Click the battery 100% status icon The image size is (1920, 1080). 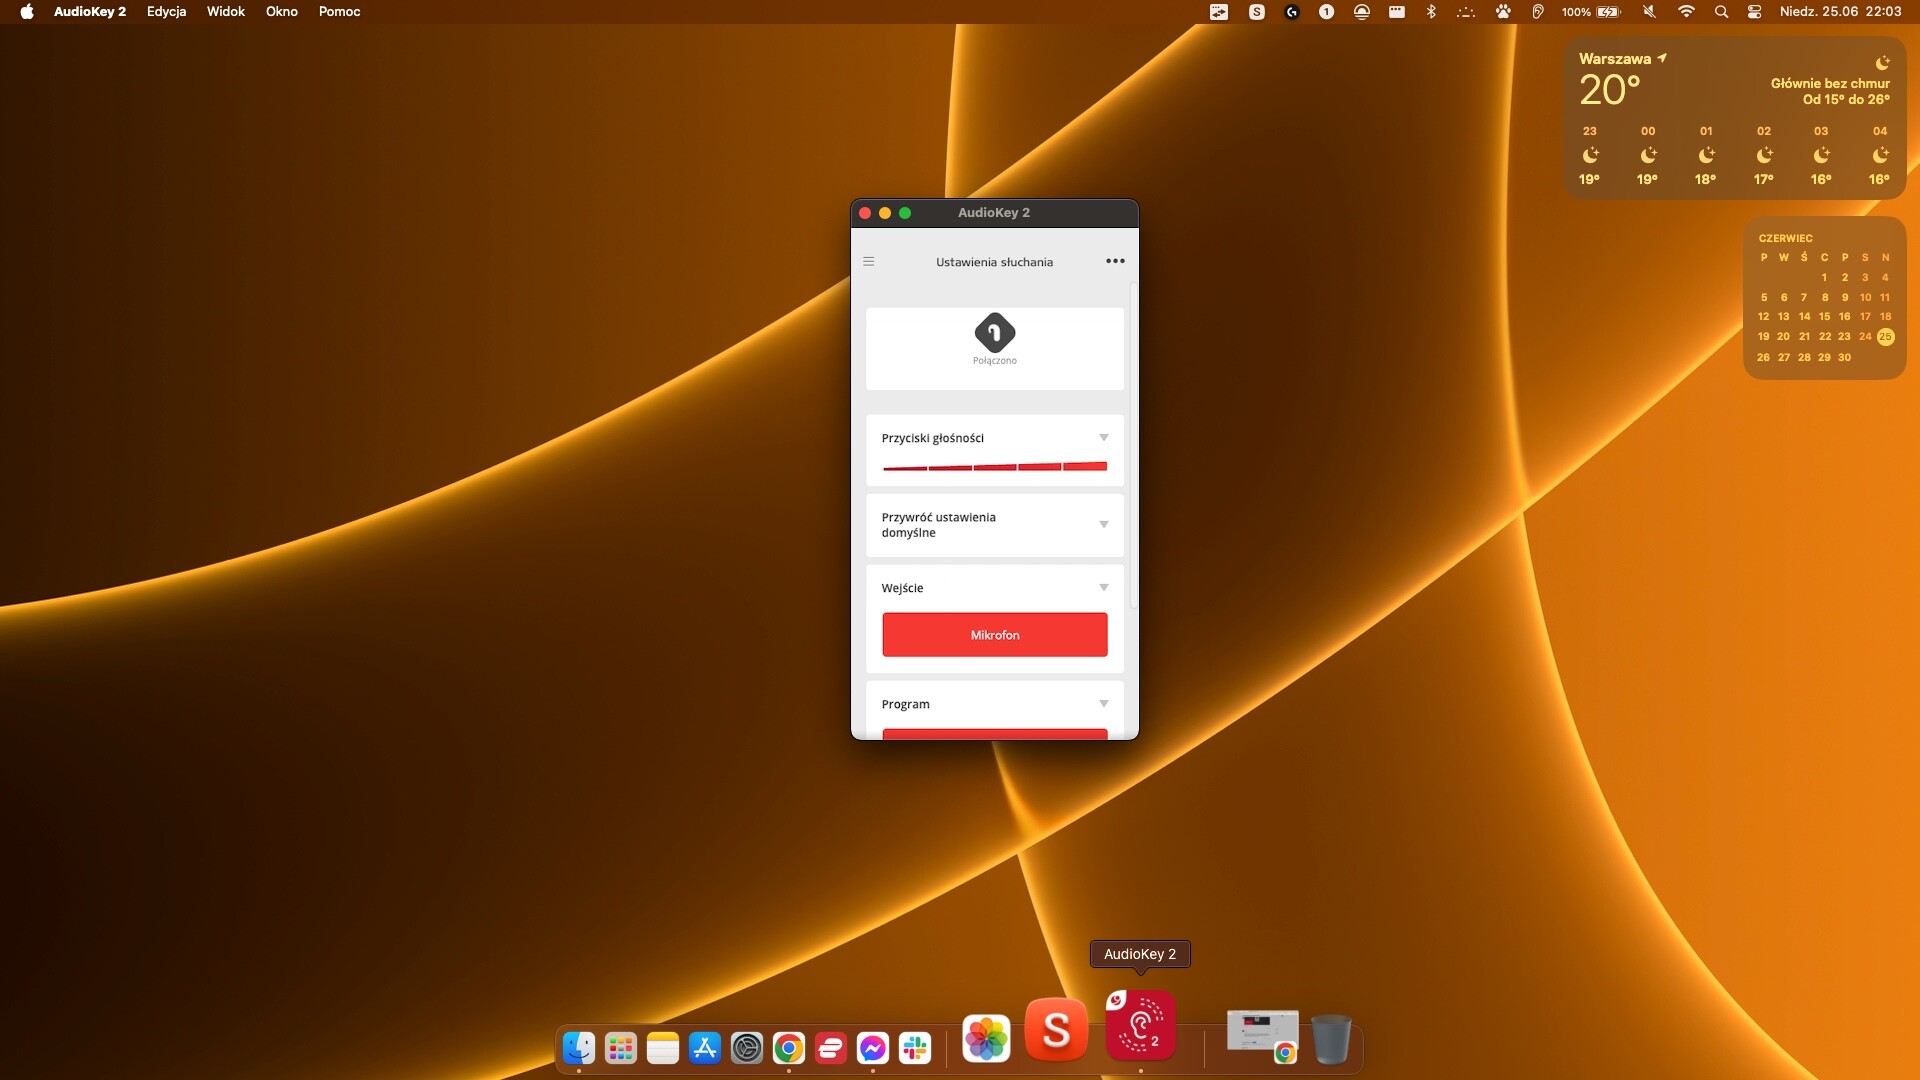1591,12
